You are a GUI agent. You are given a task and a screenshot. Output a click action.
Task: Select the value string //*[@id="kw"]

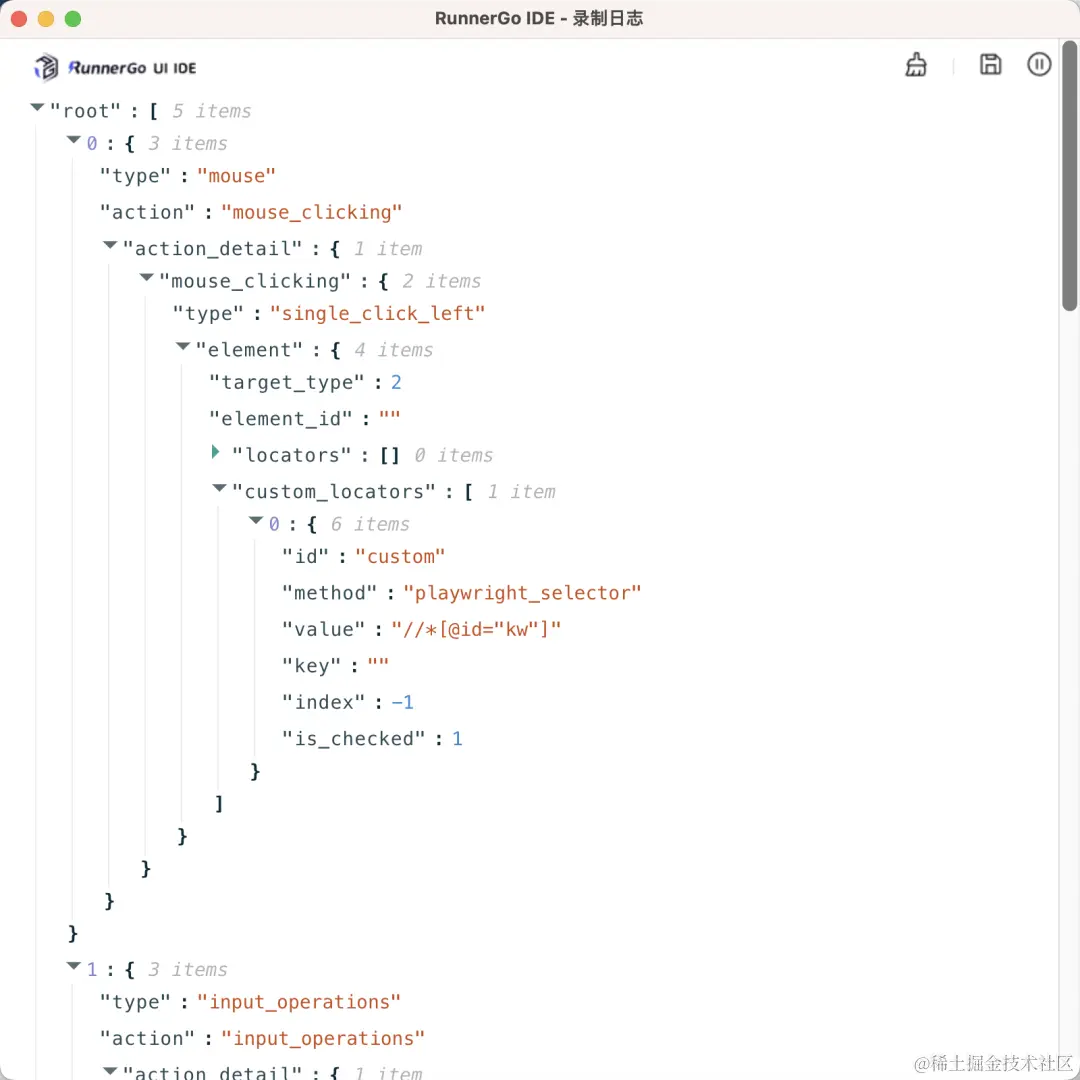(x=476, y=630)
